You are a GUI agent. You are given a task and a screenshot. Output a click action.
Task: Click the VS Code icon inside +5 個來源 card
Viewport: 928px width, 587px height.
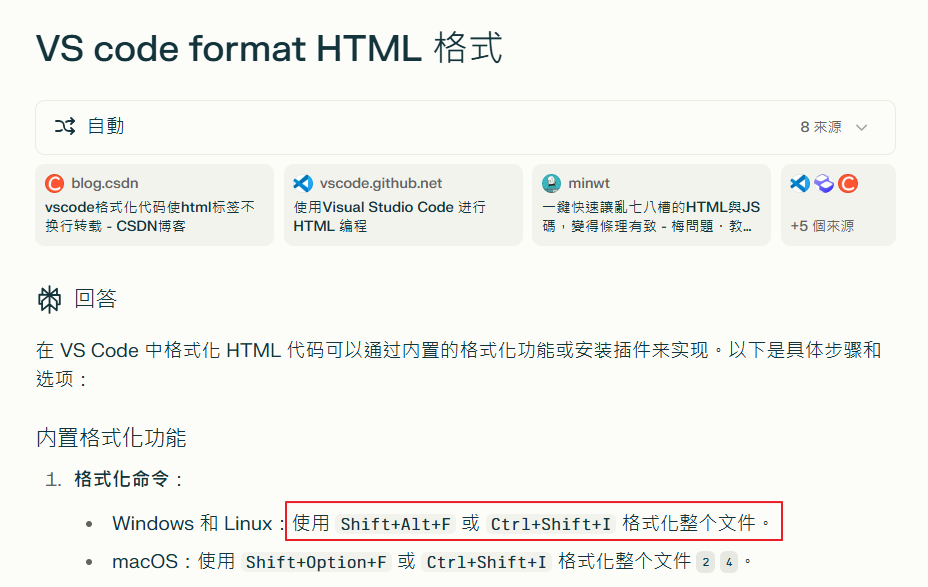coord(800,184)
